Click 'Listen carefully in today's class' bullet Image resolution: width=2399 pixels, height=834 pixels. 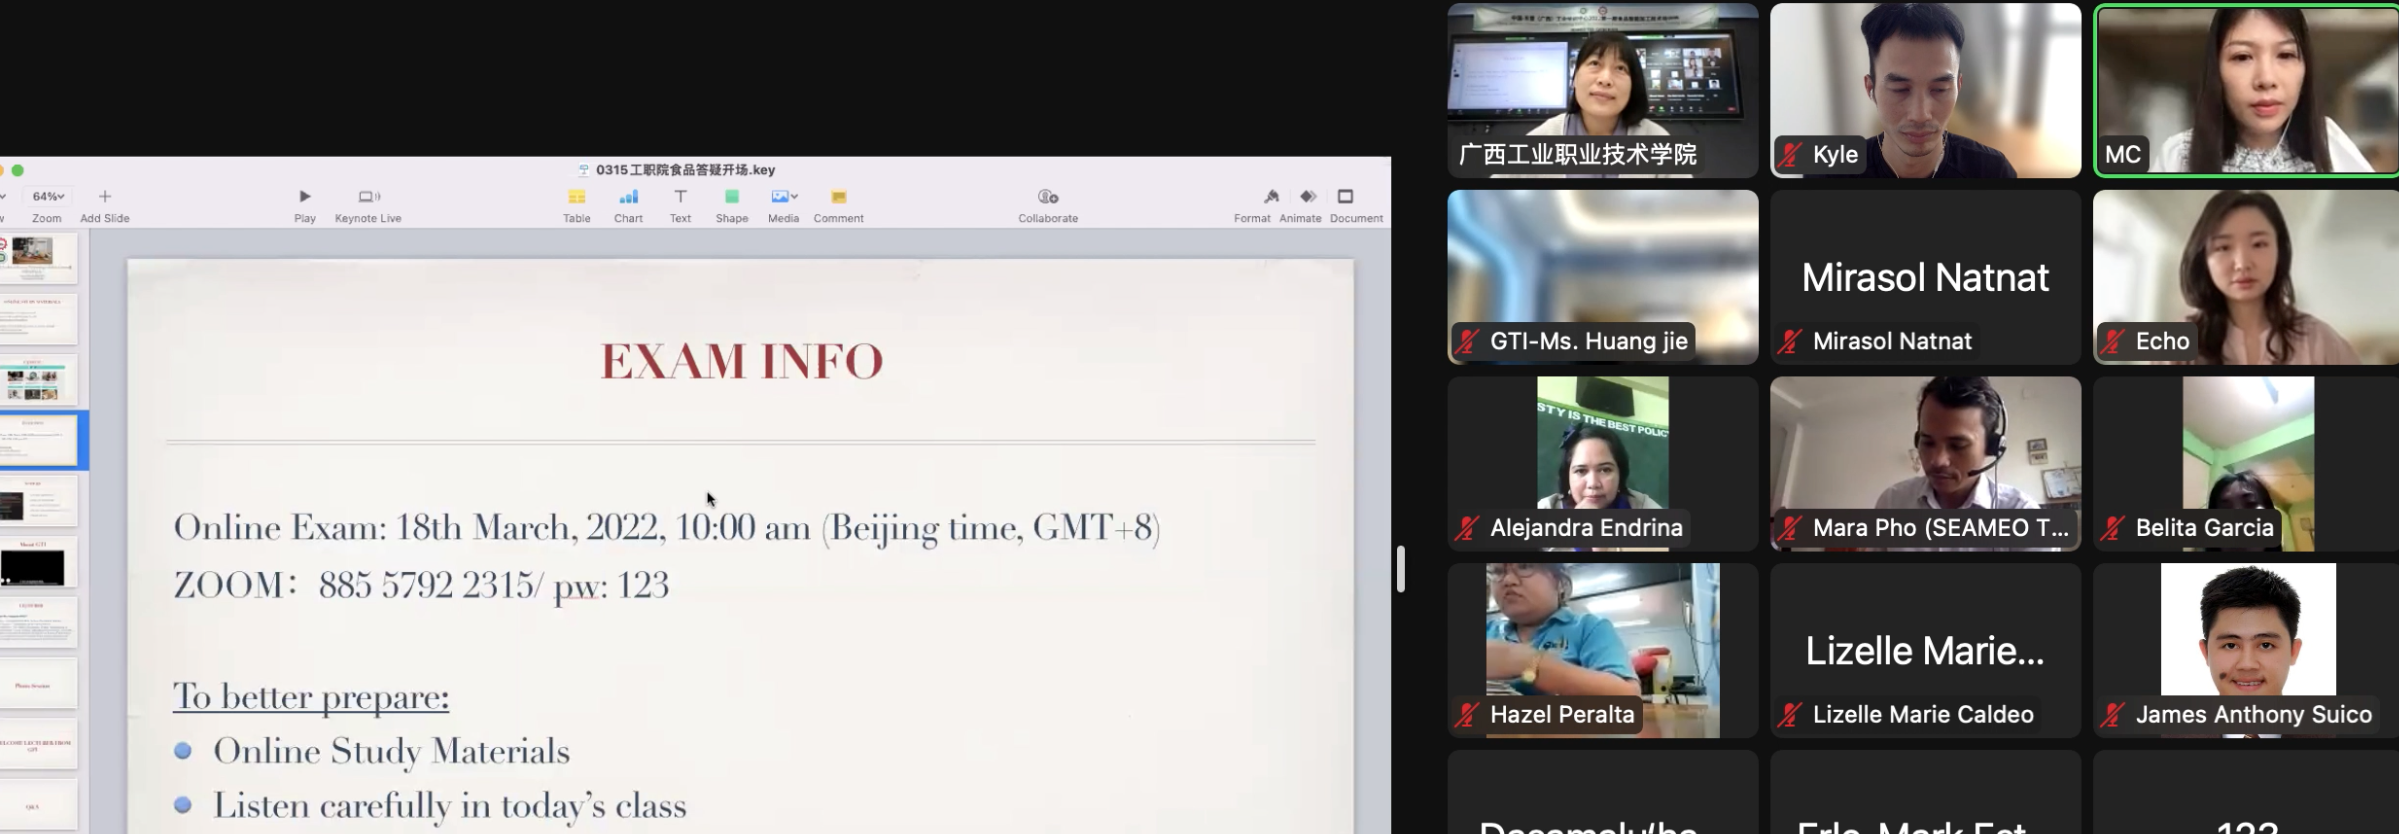pos(450,806)
